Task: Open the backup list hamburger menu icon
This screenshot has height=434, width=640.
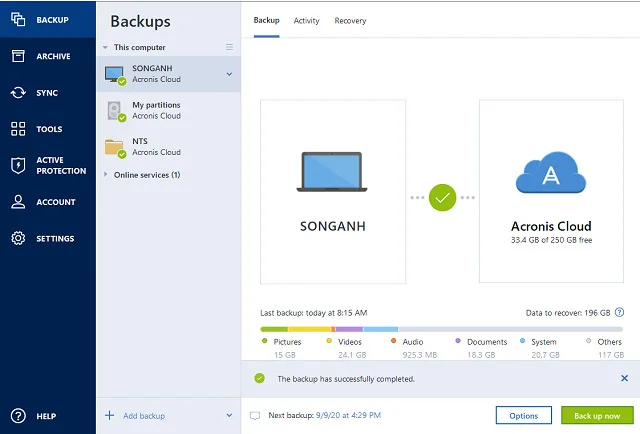Action: [x=229, y=47]
